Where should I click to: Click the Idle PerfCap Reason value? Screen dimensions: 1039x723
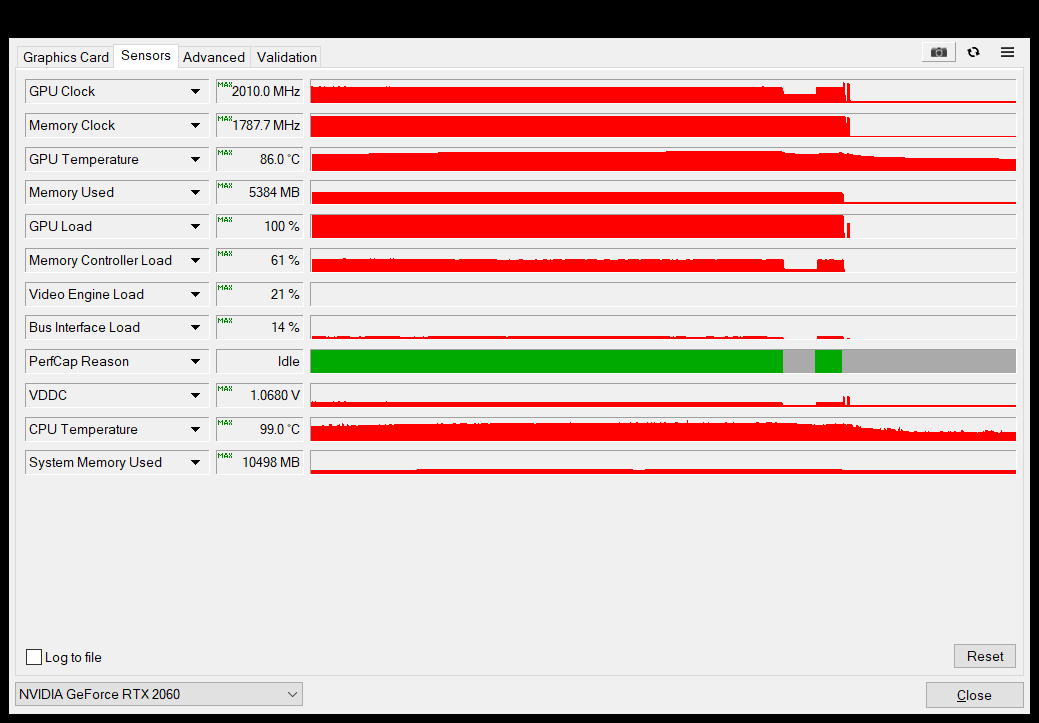[x=260, y=361]
